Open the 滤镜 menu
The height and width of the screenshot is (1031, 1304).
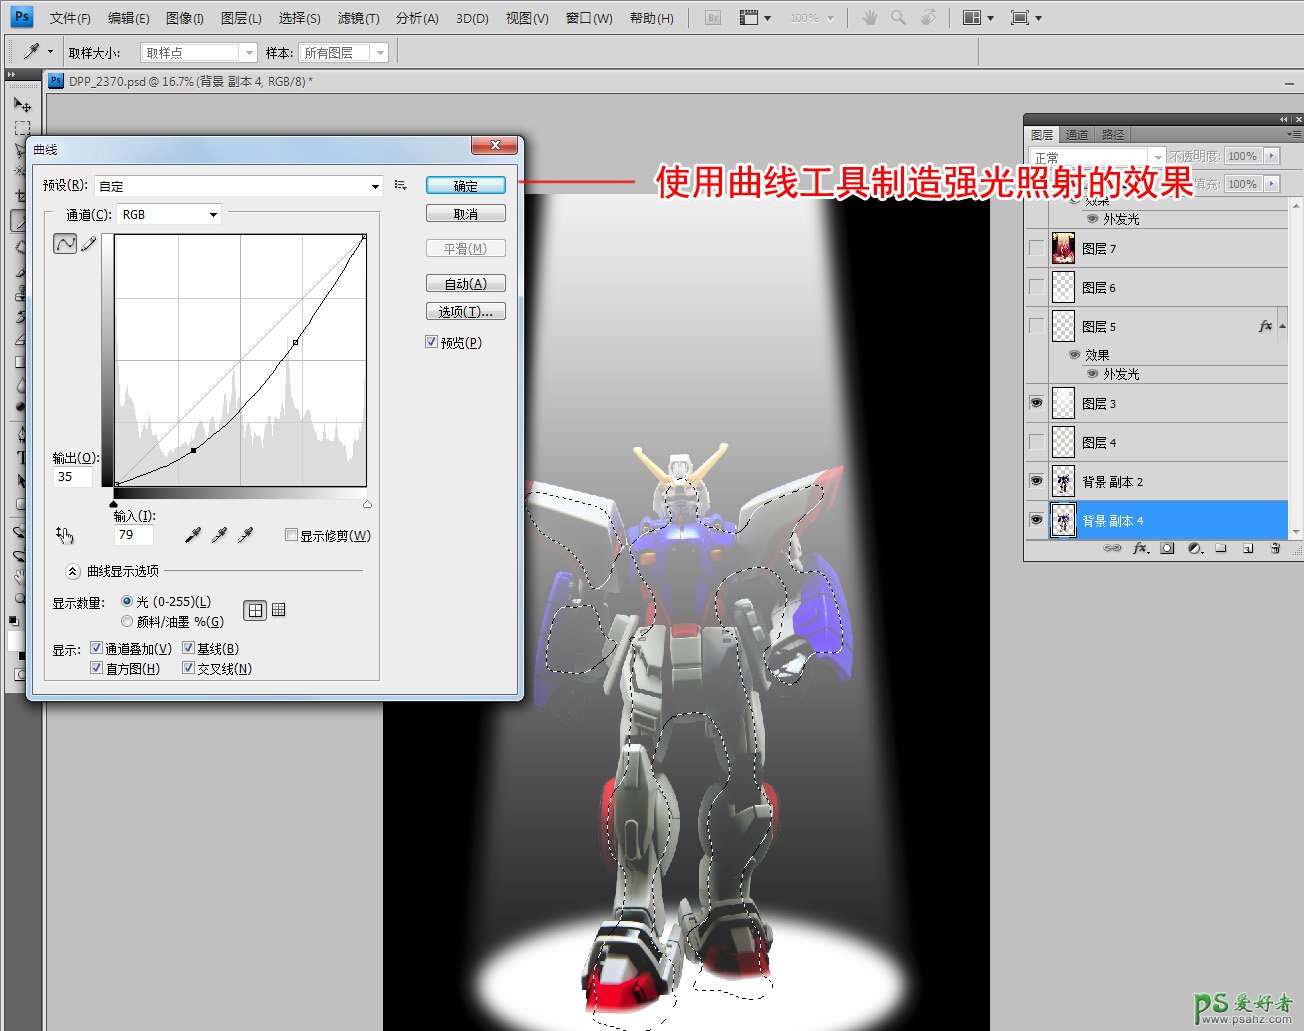point(358,18)
